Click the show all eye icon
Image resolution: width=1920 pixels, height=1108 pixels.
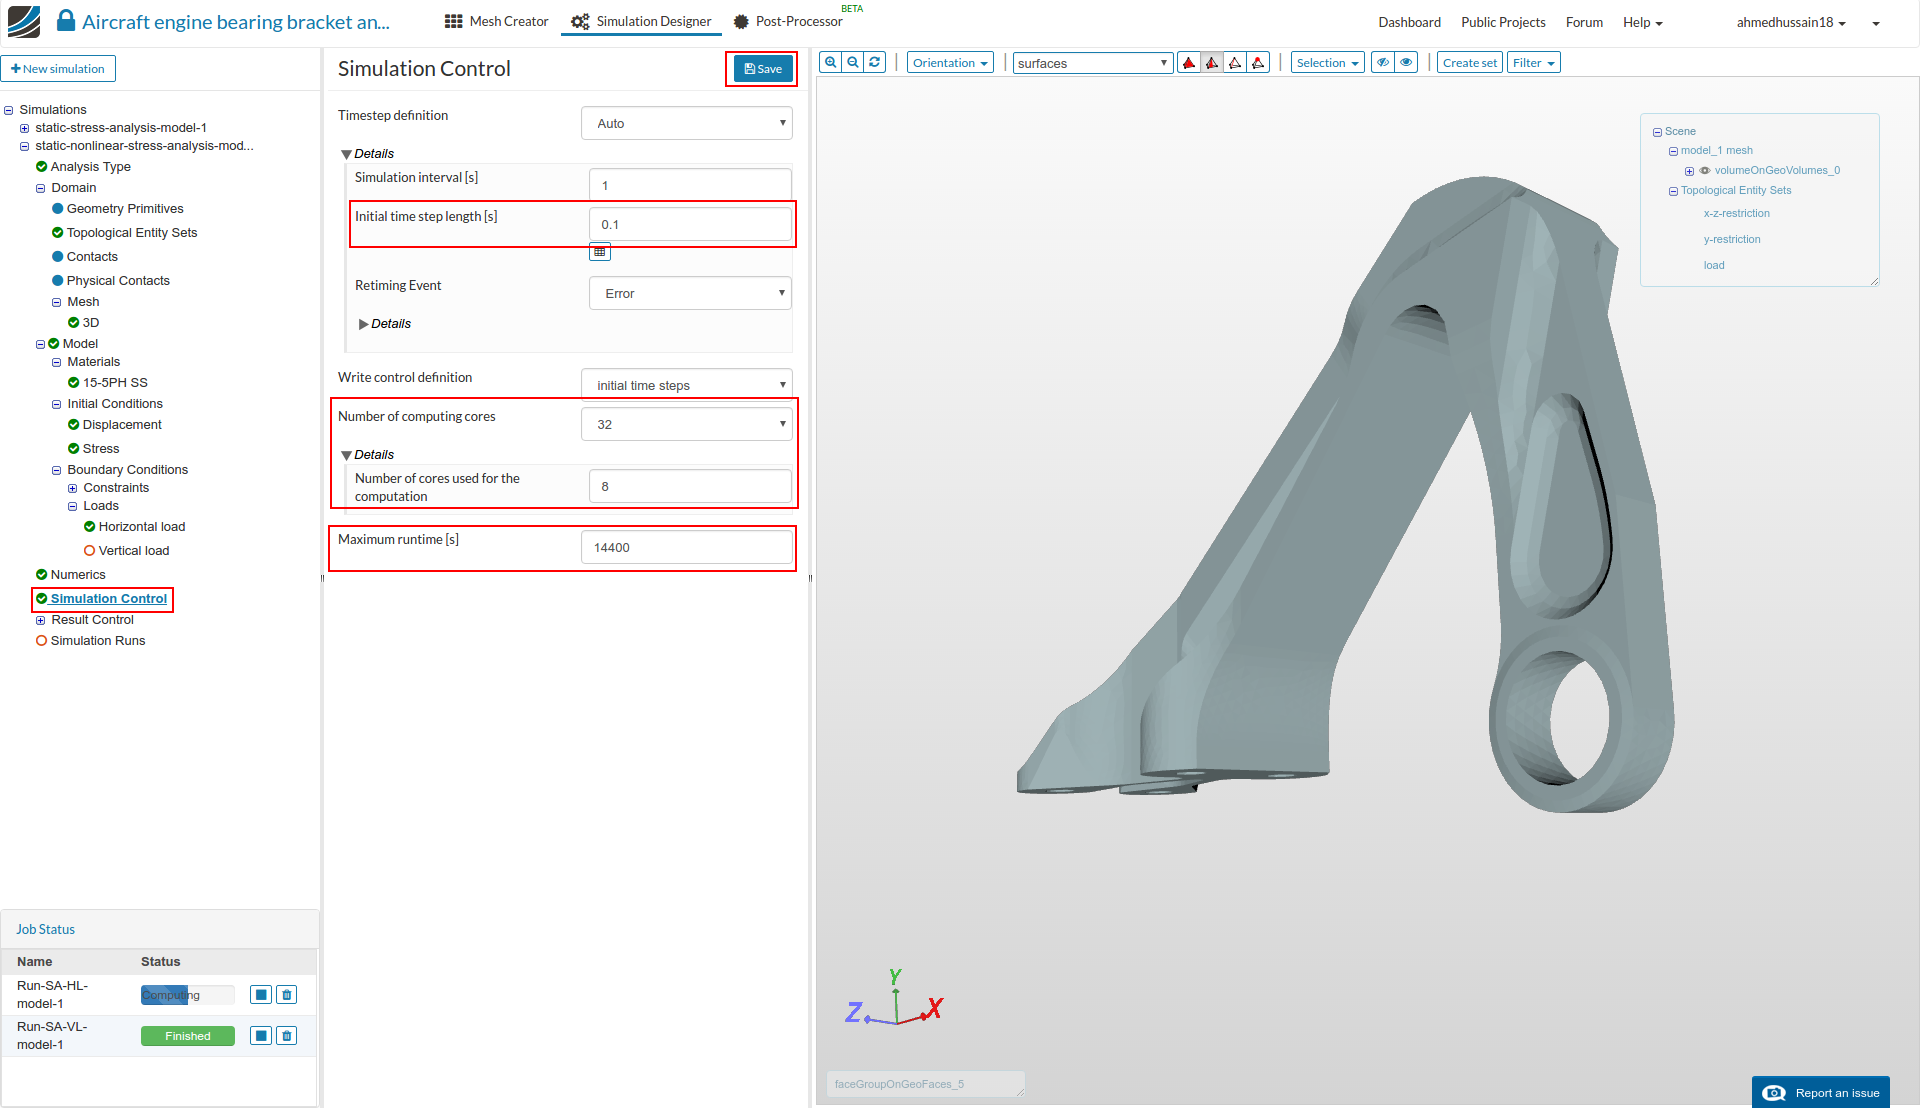pyautogui.click(x=1406, y=63)
